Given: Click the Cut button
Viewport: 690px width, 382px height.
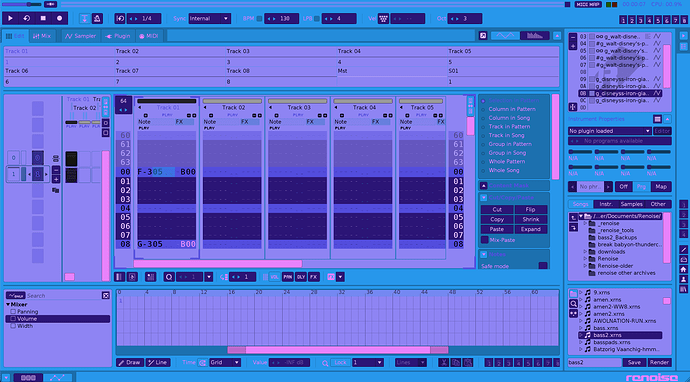Looking at the screenshot, I should (x=497, y=210).
